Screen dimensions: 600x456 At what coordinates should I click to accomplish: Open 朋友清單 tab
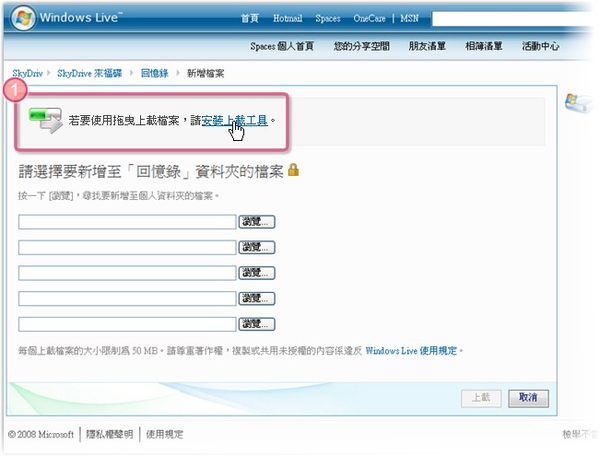427,46
